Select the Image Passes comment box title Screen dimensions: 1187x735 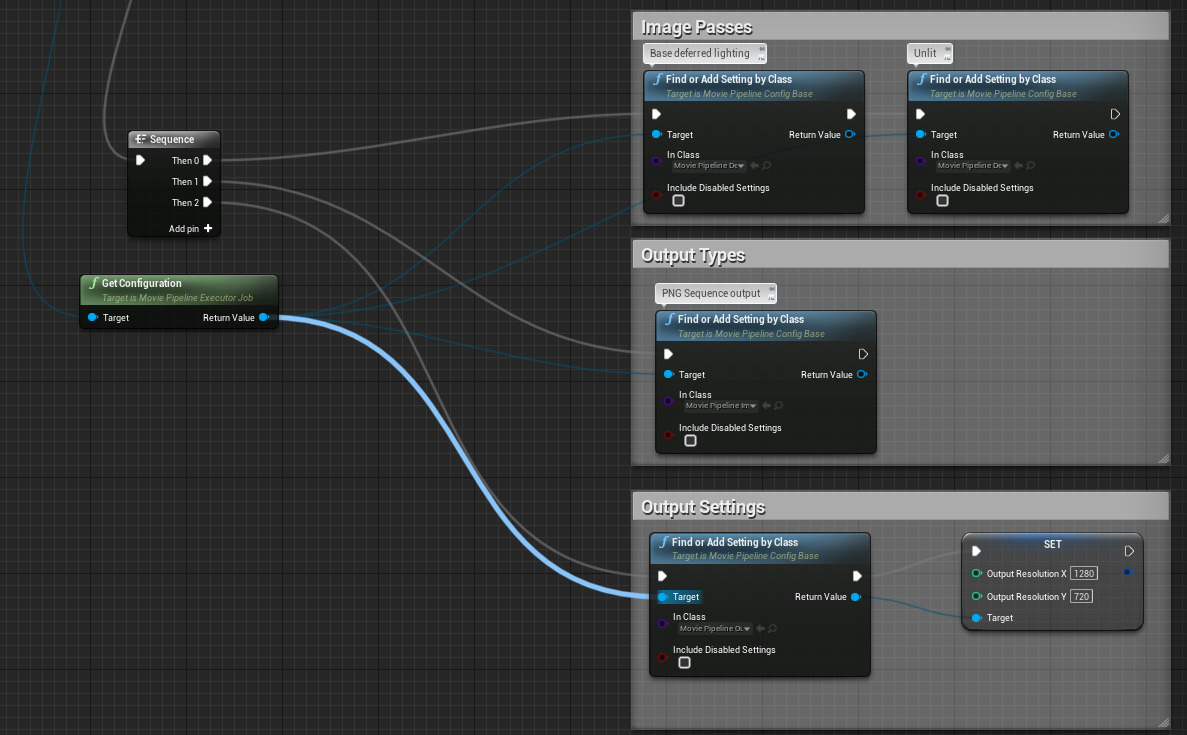coord(697,27)
